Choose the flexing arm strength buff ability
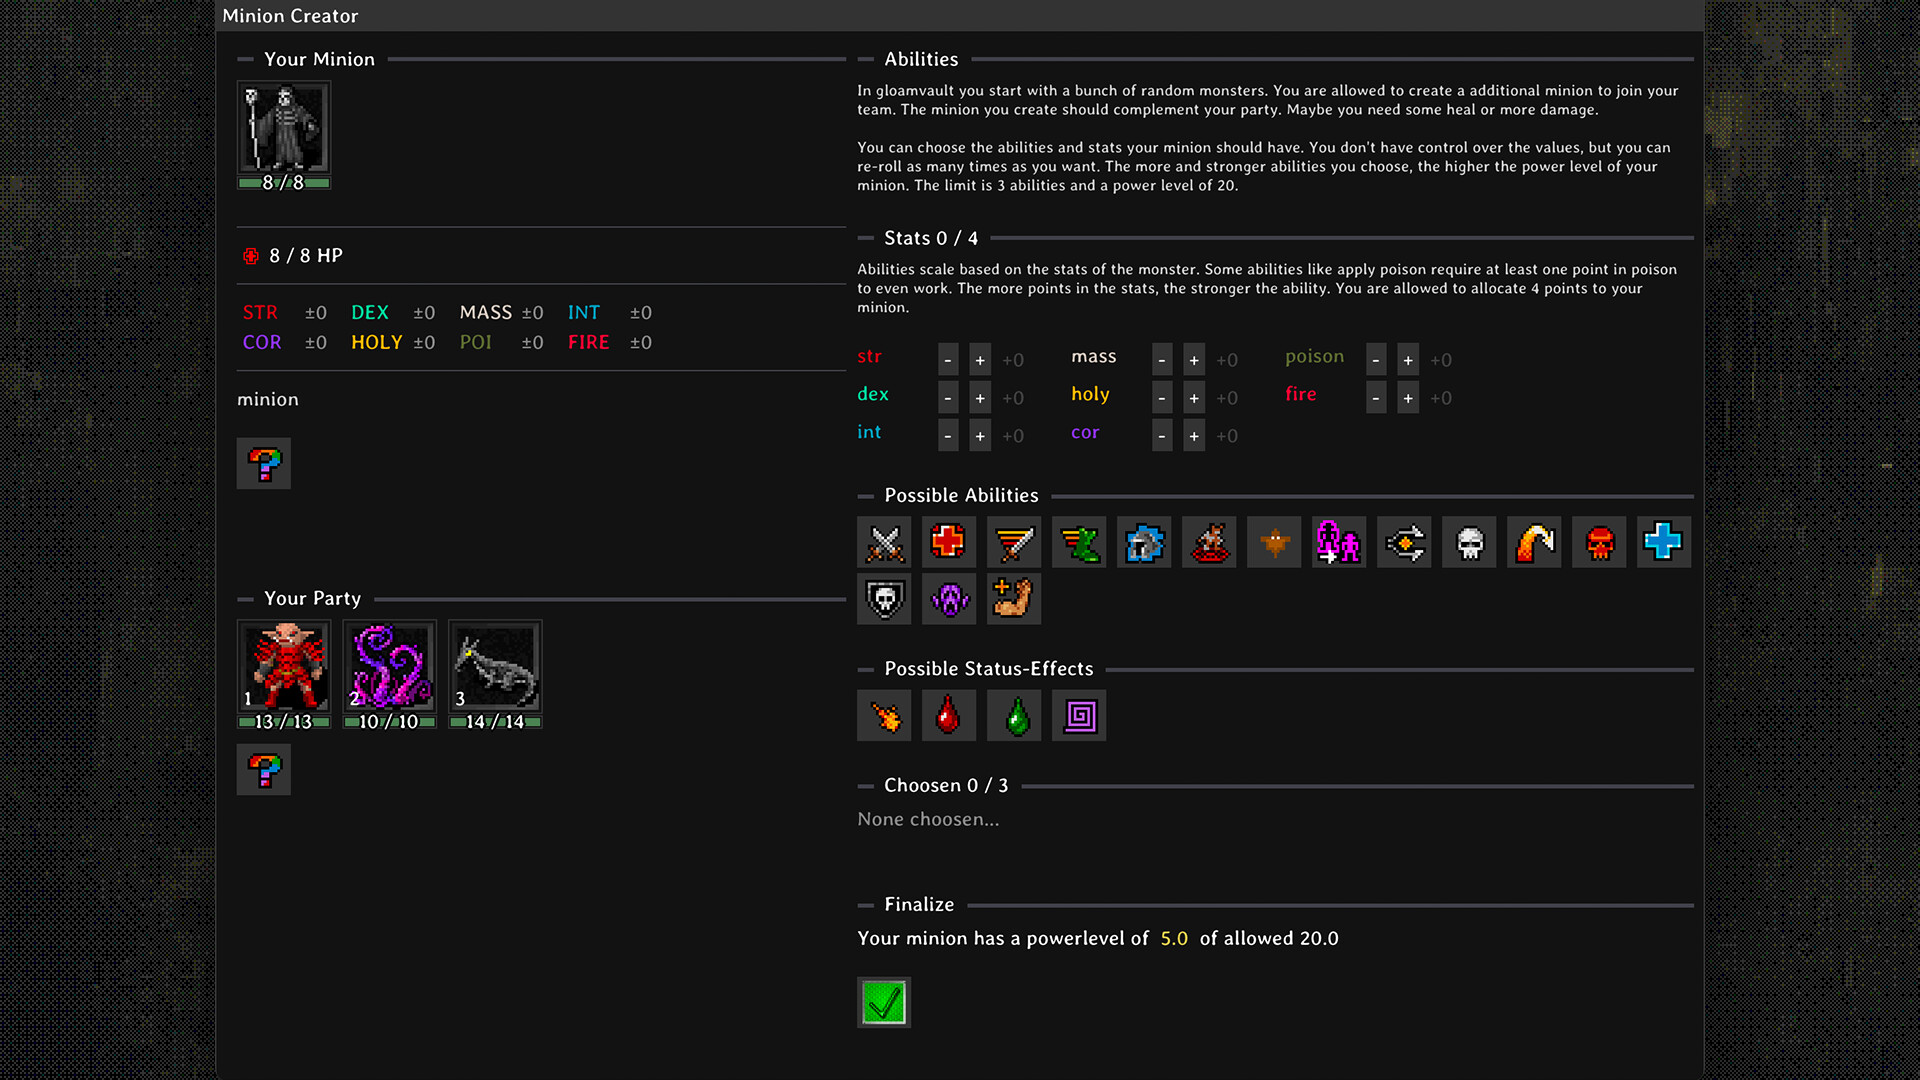The width and height of the screenshot is (1920, 1080). (x=1013, y=598)
